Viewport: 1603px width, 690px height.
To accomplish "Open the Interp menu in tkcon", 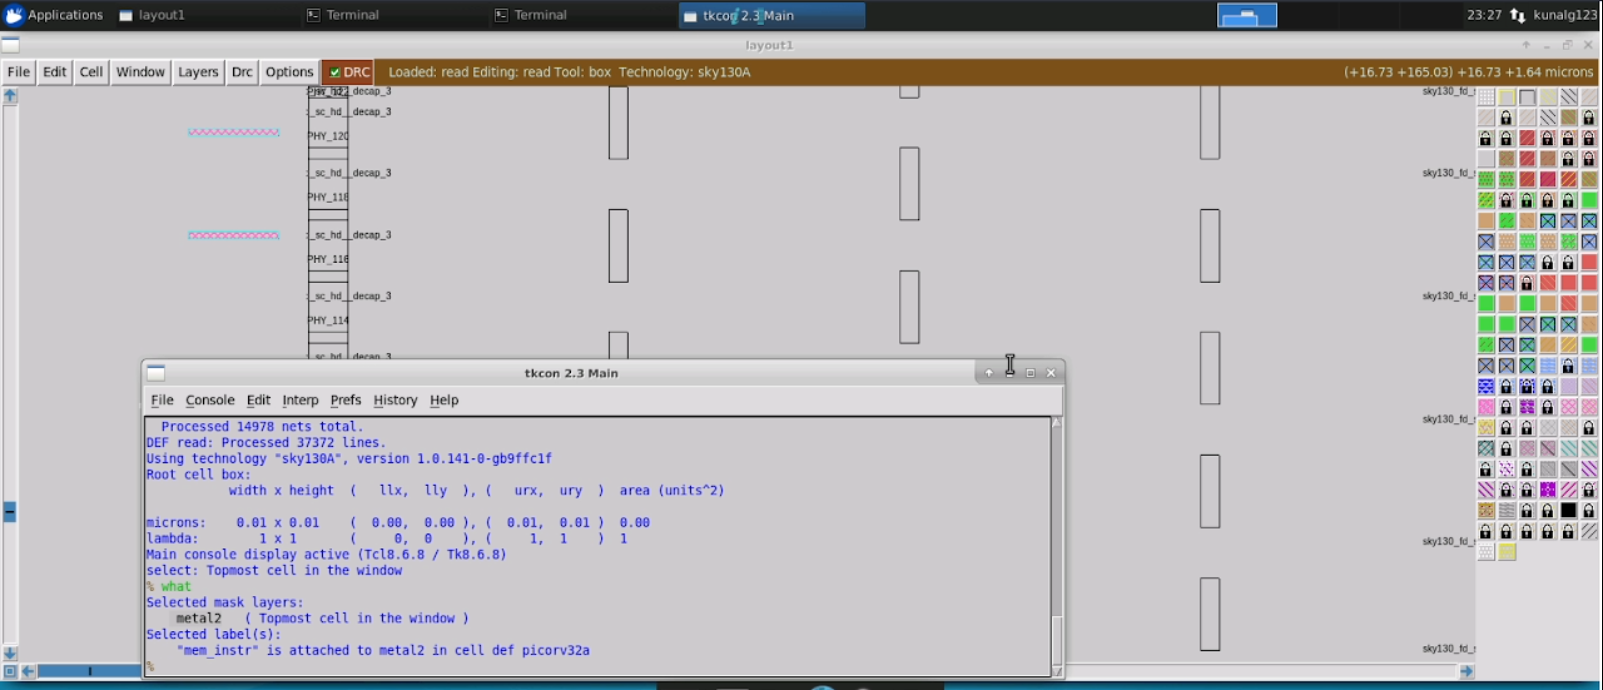I will (300, 400).
